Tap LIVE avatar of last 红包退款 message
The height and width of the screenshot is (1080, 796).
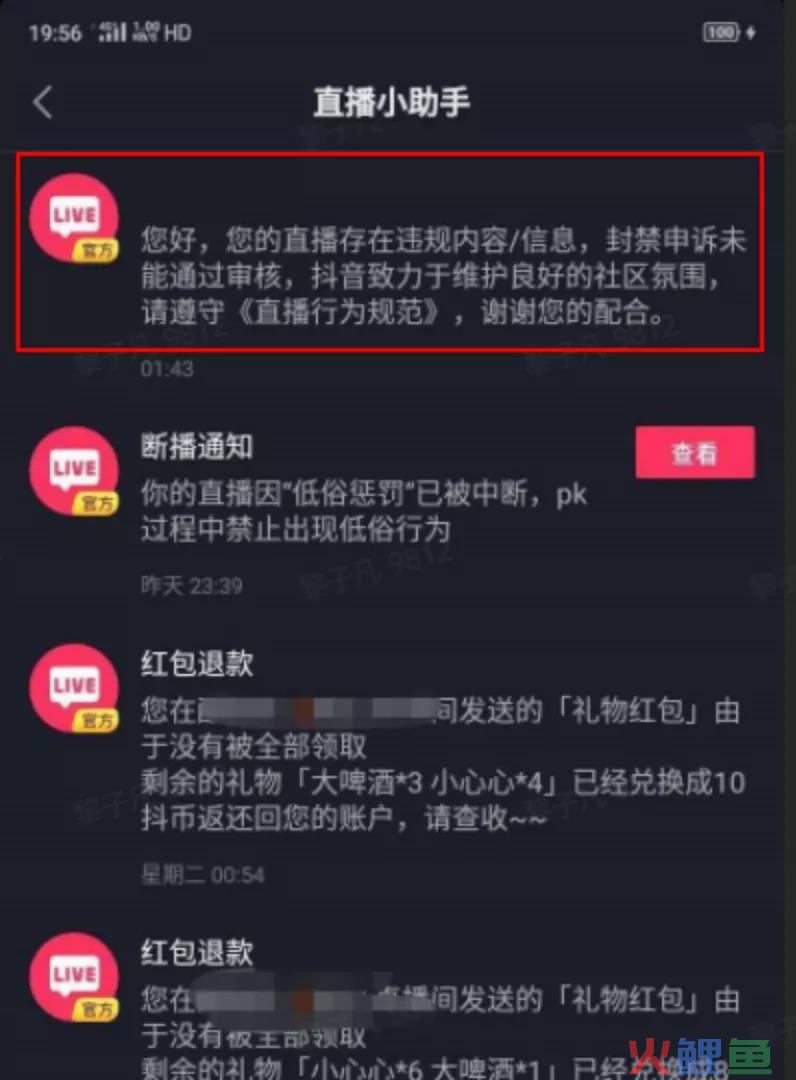pos(74,977)
